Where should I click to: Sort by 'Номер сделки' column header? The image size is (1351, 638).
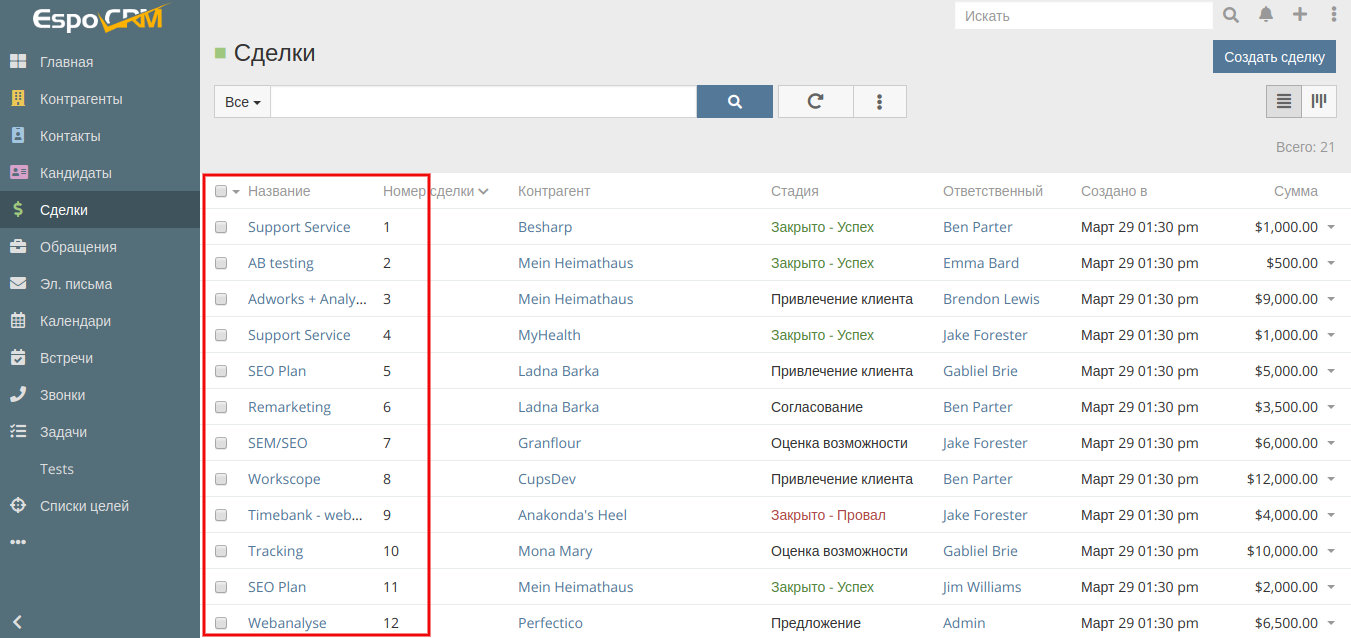(428, 191)
